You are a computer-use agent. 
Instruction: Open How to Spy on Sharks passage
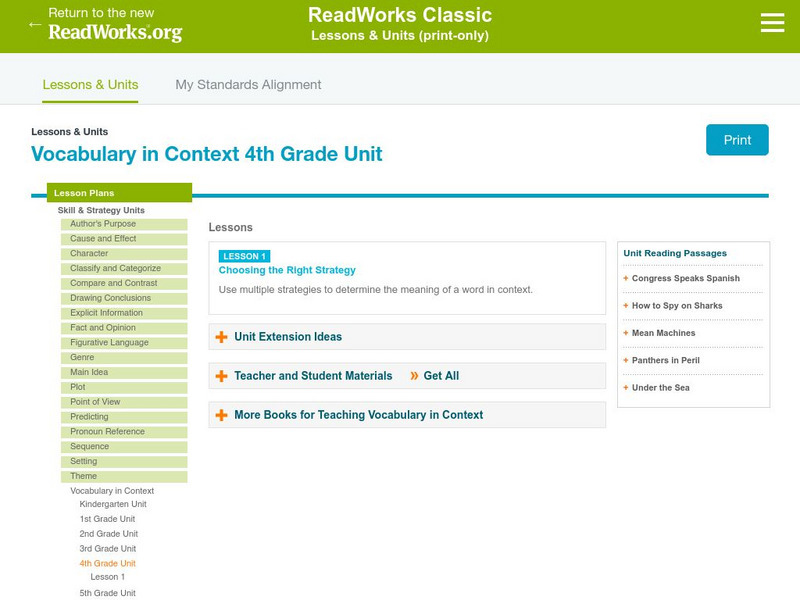tap(677, 306)
